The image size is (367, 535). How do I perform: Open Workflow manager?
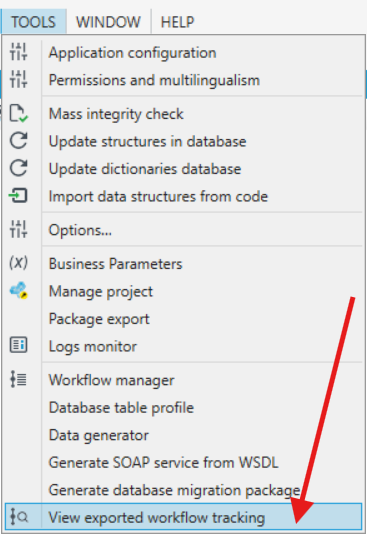(x=184, y=380)
